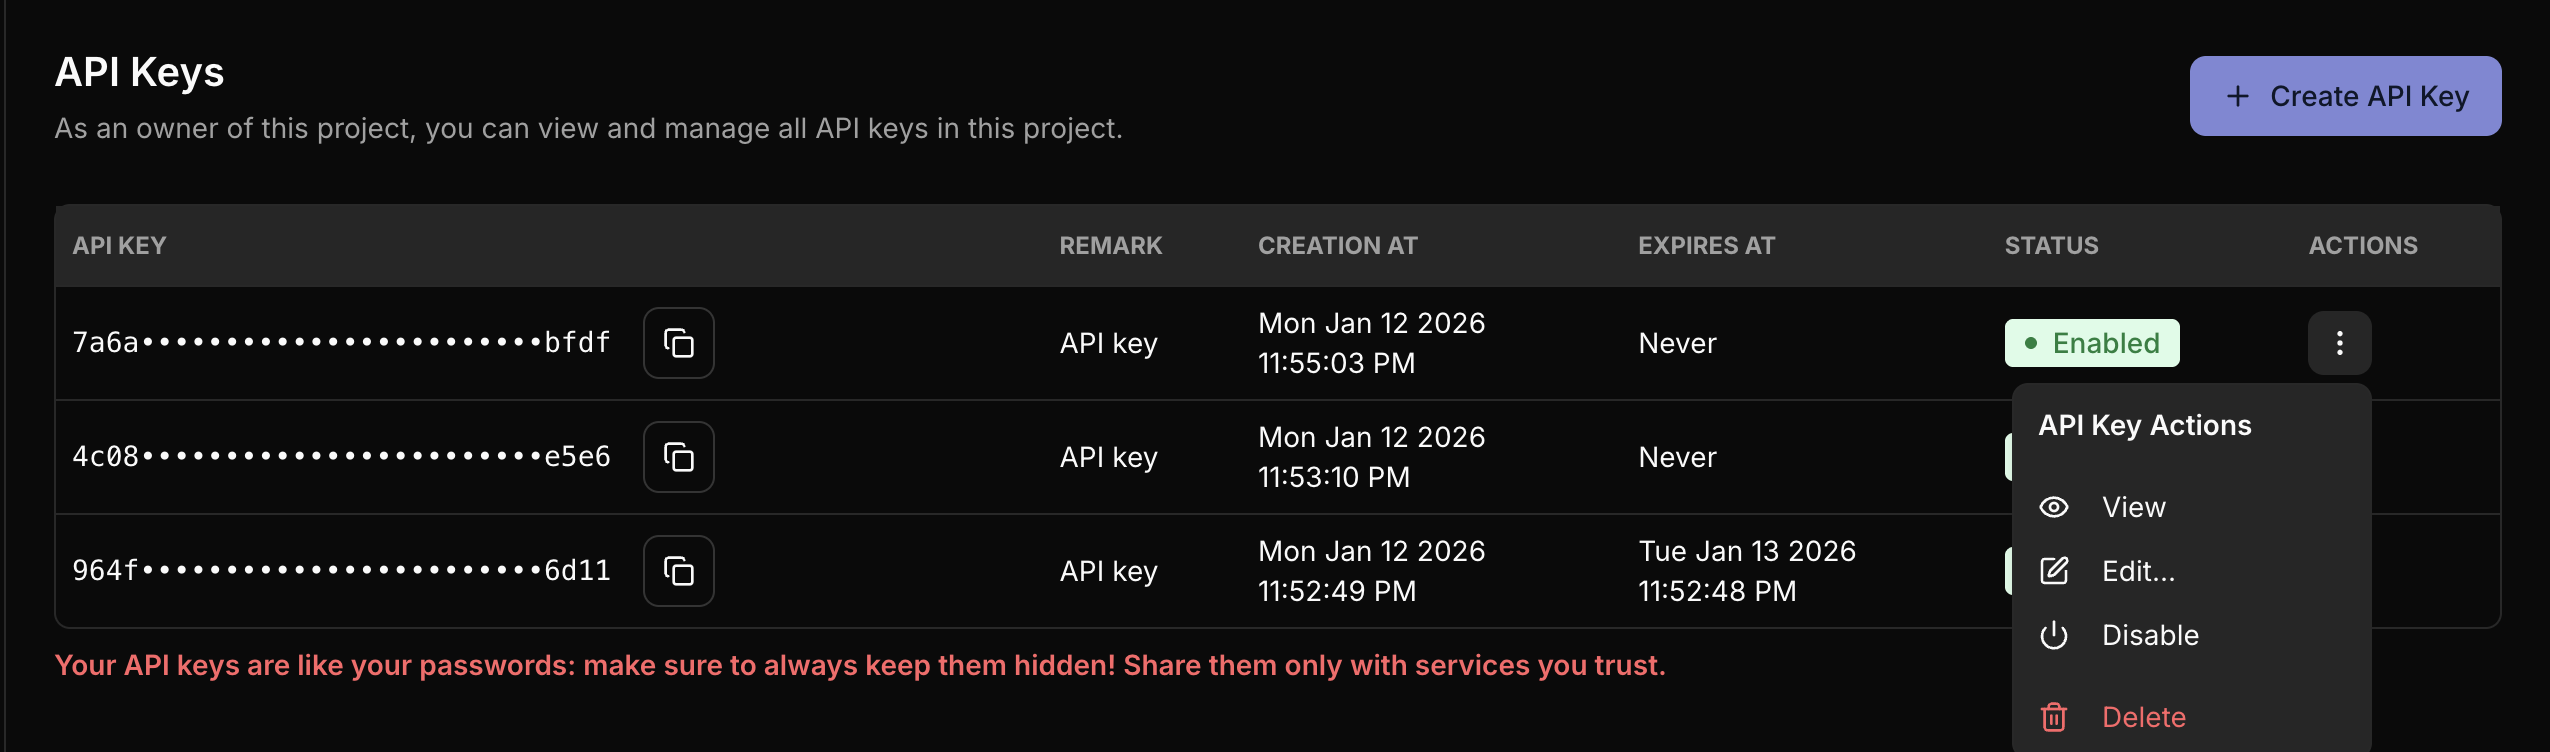
Task: Select Disable in the API Key Actions menu
Action: click(2150, 635)
